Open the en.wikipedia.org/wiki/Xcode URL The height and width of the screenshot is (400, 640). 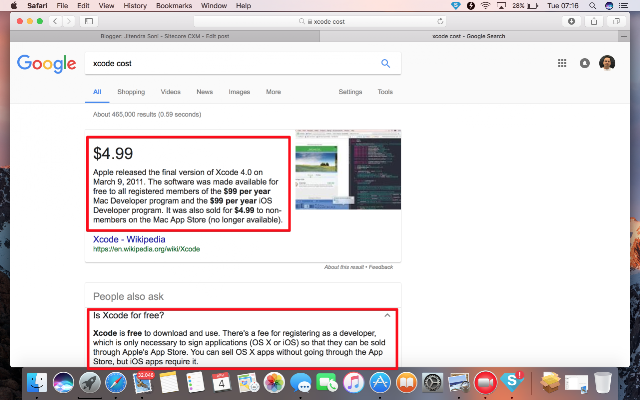pyautogui.click(x=147, y=249)
